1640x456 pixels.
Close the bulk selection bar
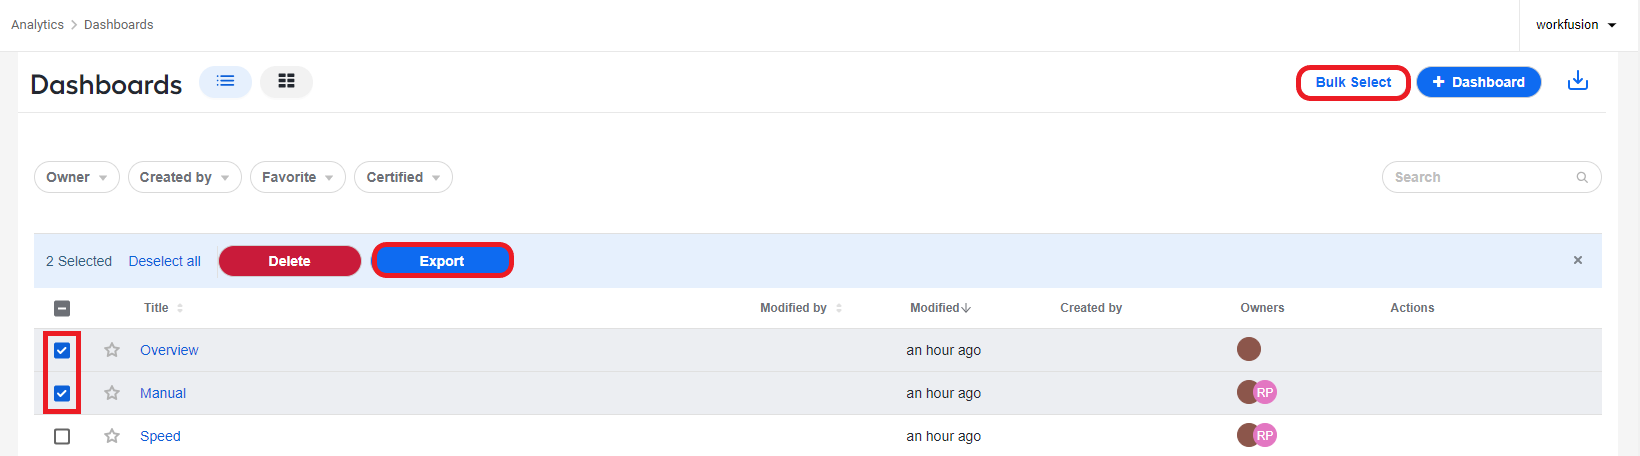pos(1578,260)
